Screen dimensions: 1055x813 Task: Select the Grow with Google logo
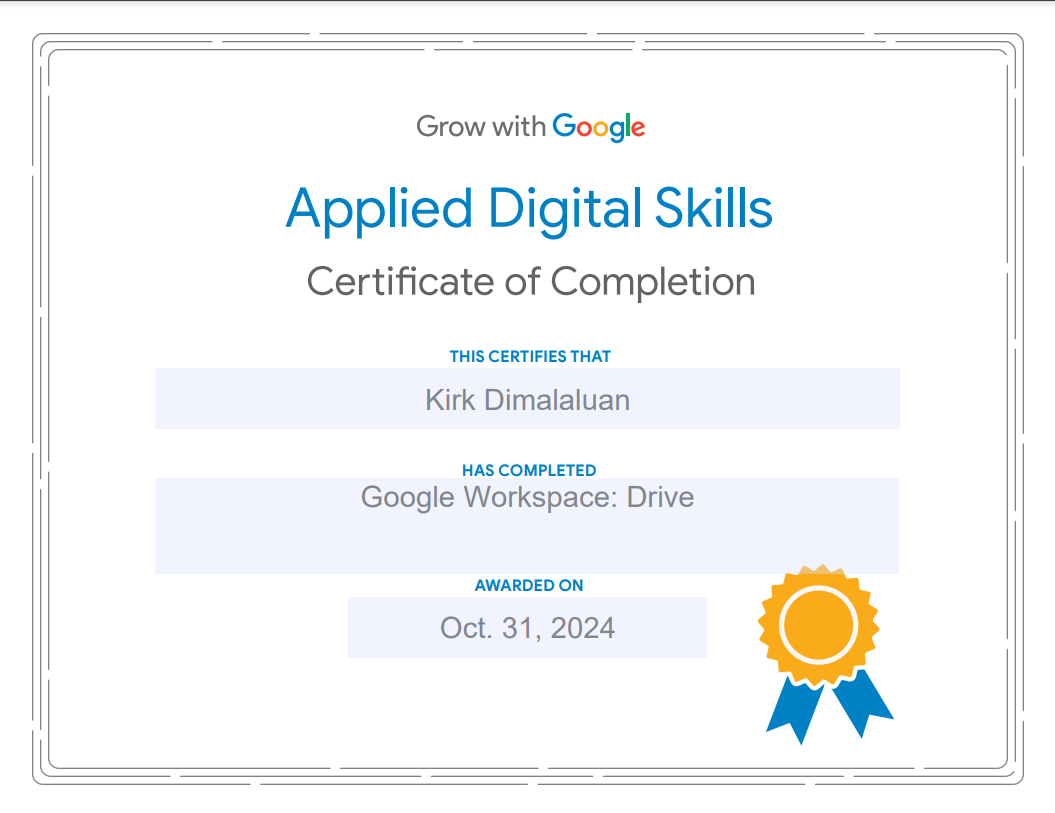pos(530,126)
